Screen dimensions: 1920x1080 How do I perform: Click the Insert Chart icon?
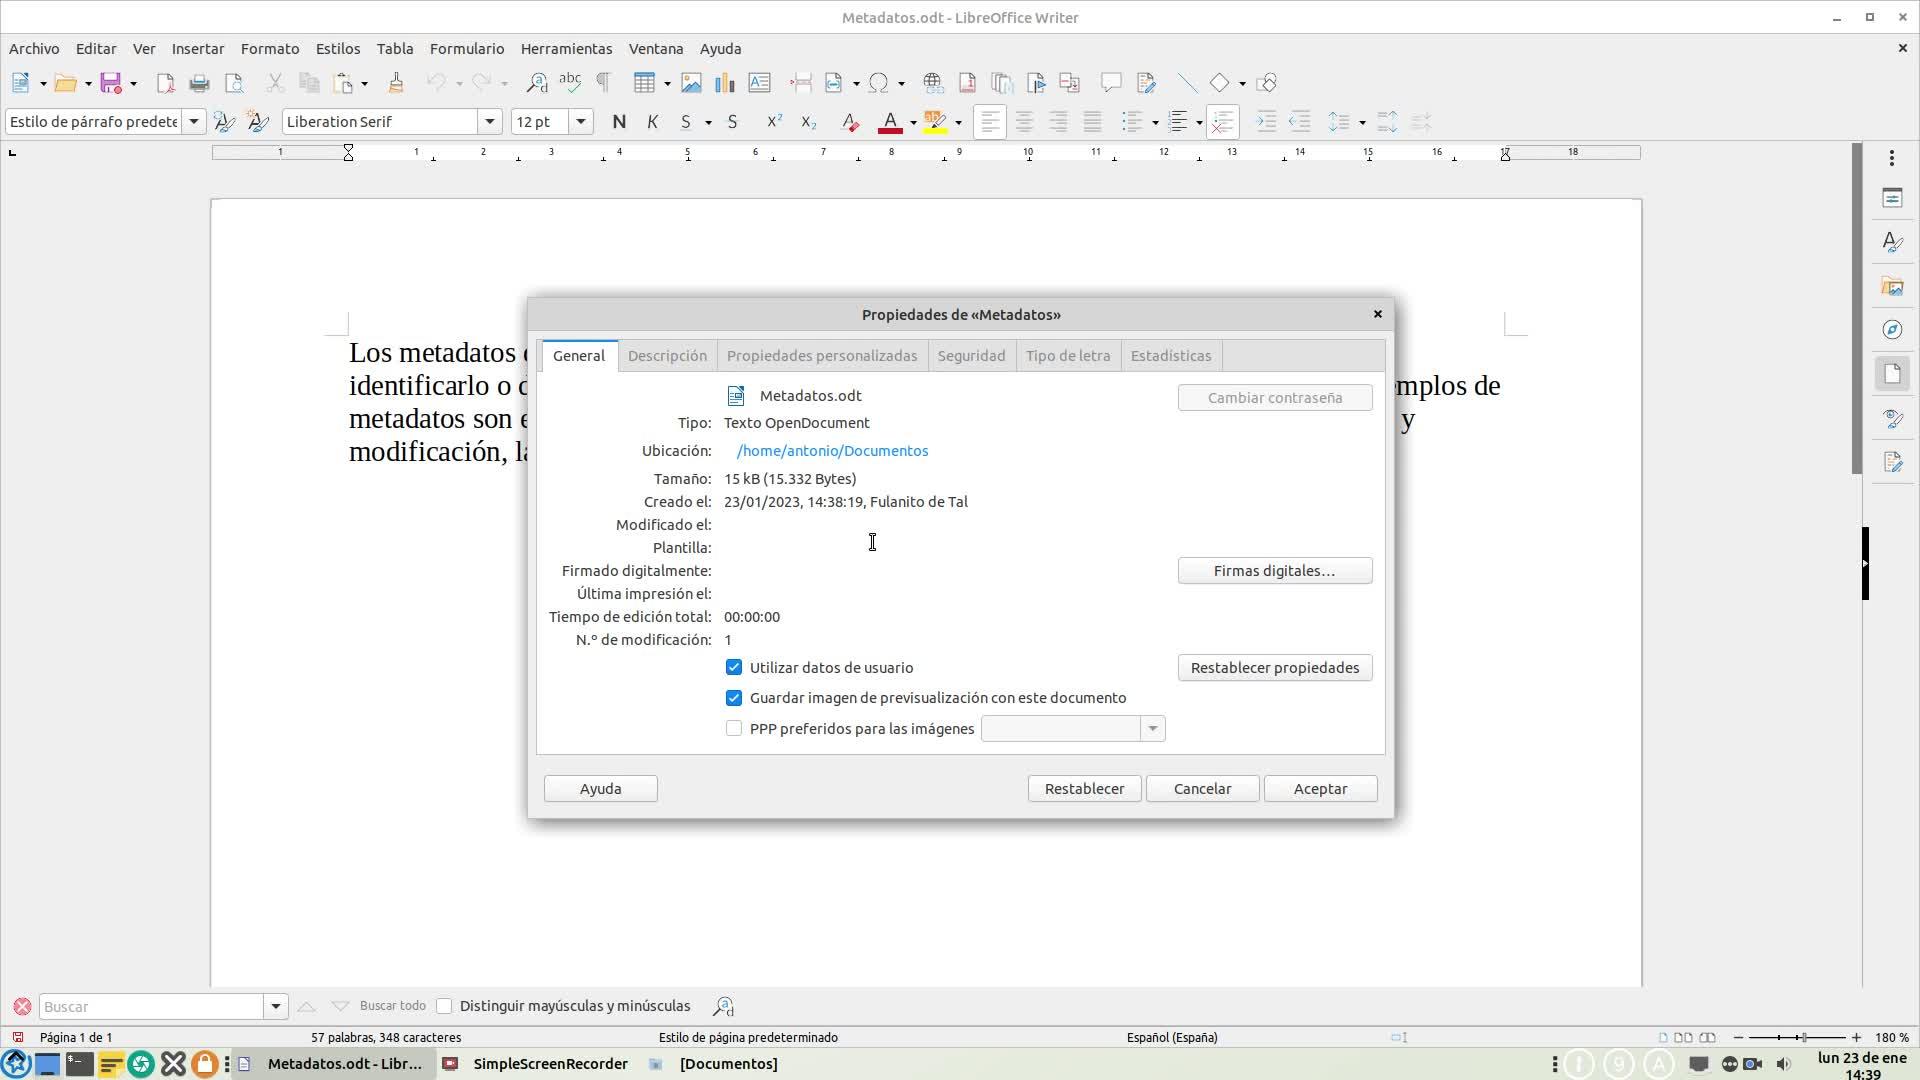tap(724, 83)
